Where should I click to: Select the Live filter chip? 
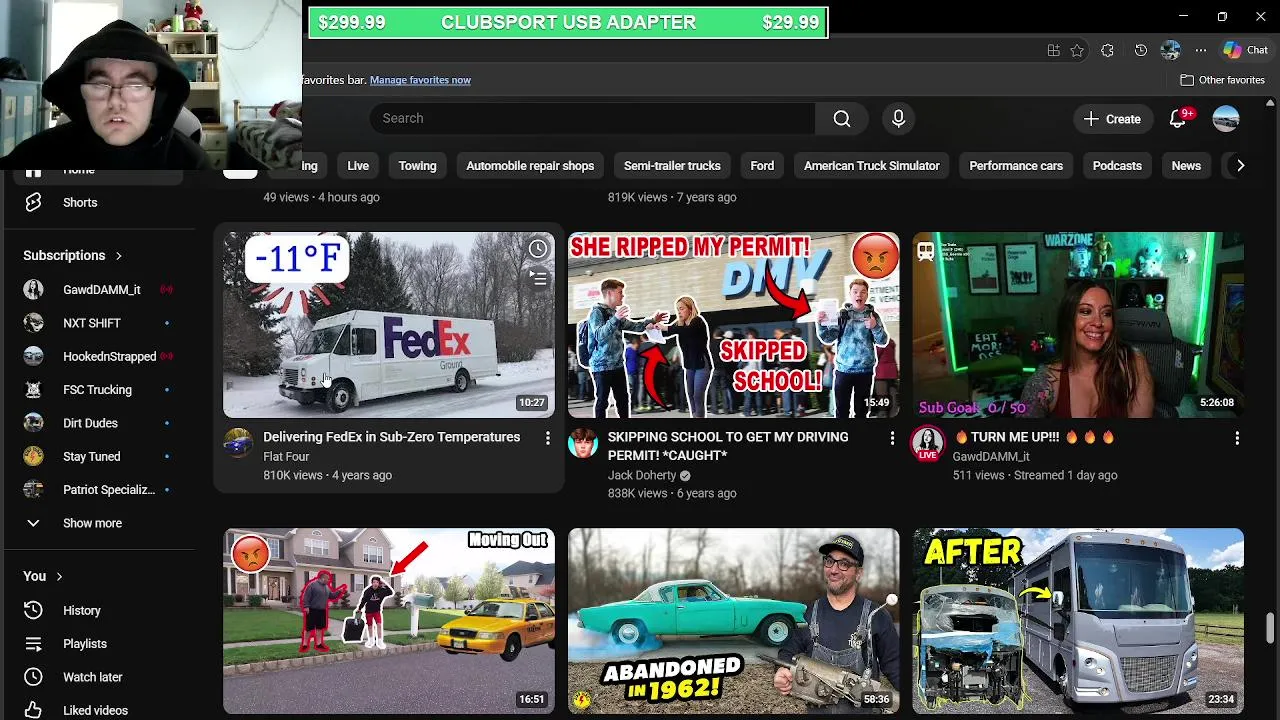click(x=358, y=166)
